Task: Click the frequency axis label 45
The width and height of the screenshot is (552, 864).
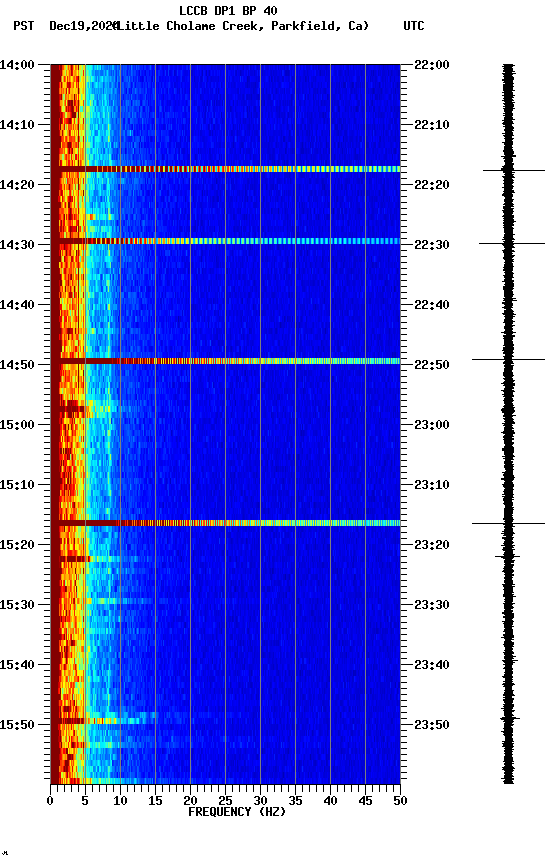Action: click(x=365, y=801)
